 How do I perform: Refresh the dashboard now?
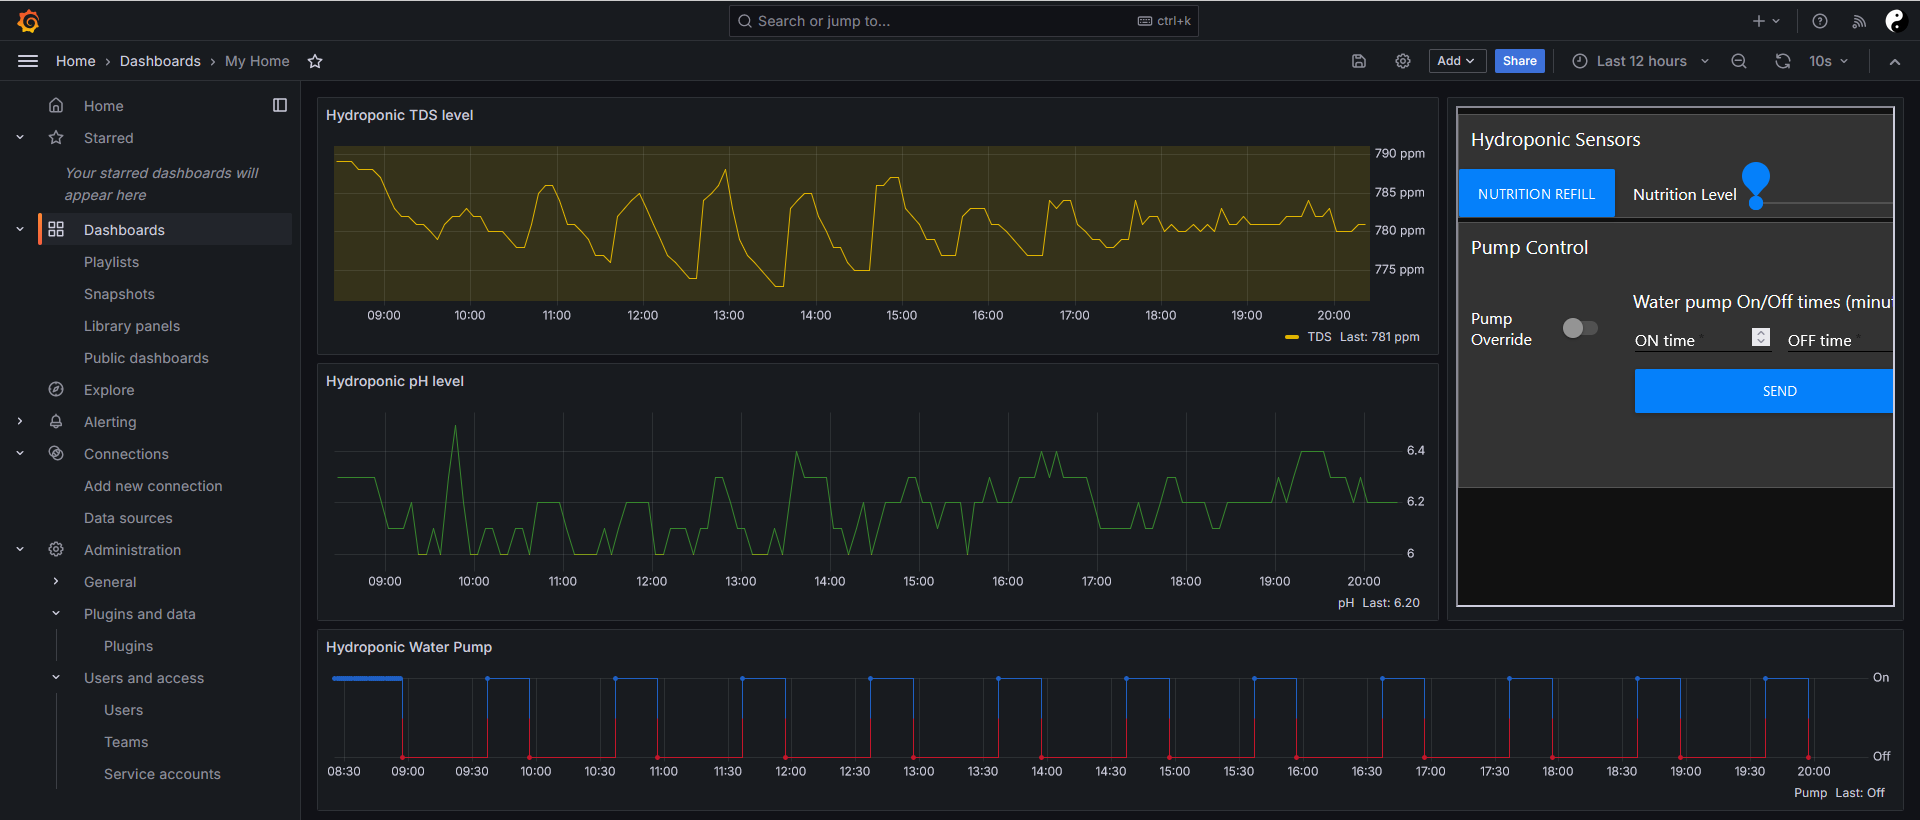(1783, 61)
